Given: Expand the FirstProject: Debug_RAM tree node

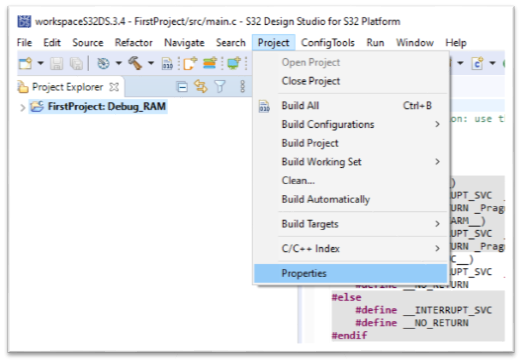Looking at the screenshot, I should click(22, 107).
